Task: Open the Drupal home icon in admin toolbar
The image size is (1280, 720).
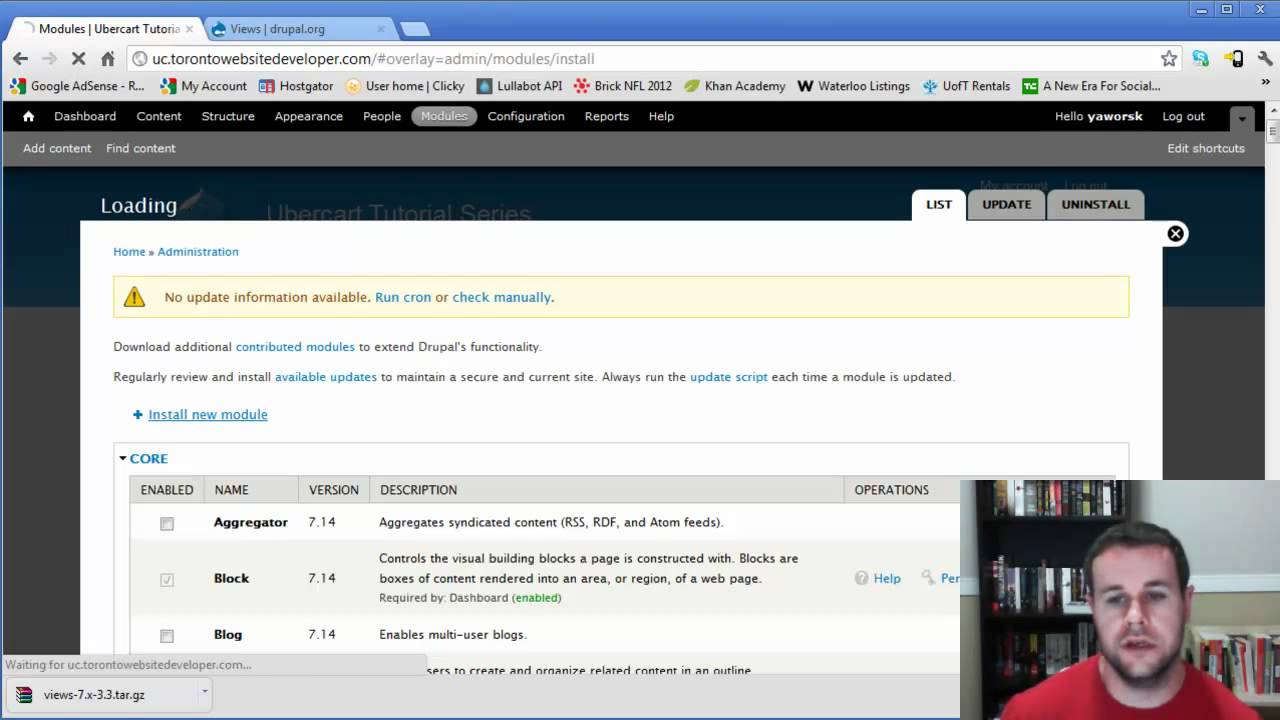Action: (28, 116)
